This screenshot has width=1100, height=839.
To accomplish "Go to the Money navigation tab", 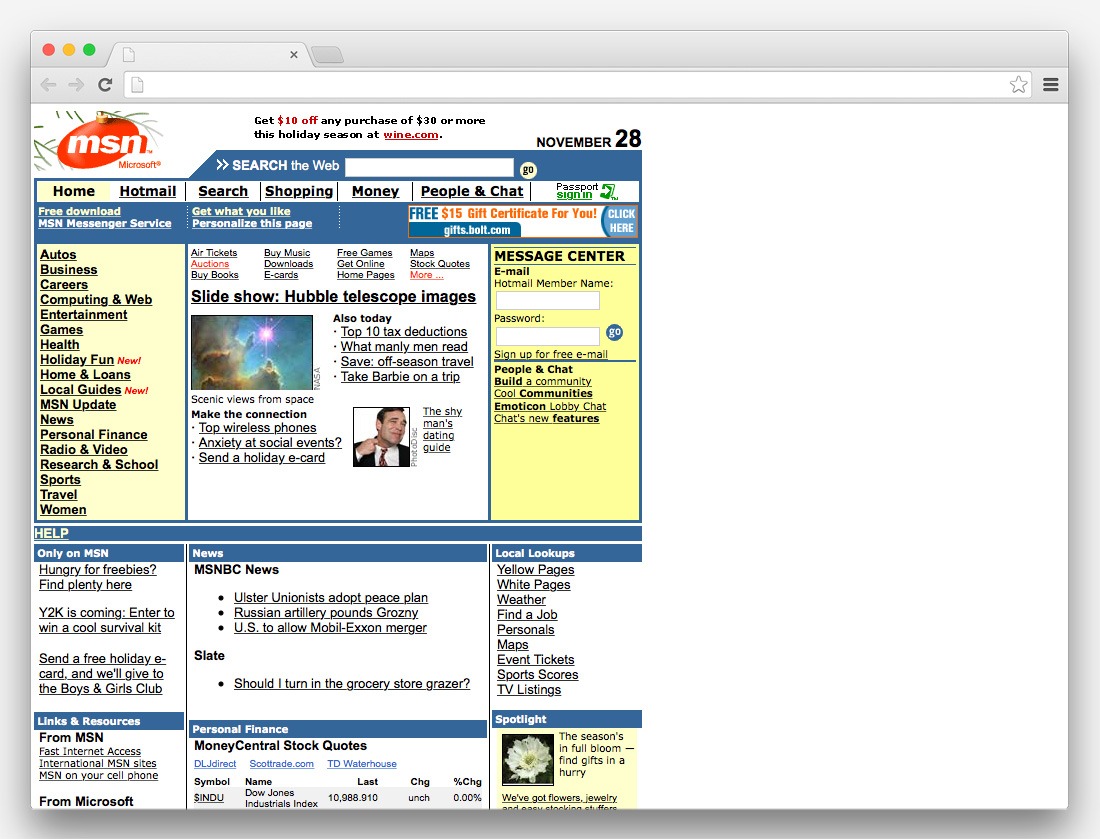I will [375, 191].
